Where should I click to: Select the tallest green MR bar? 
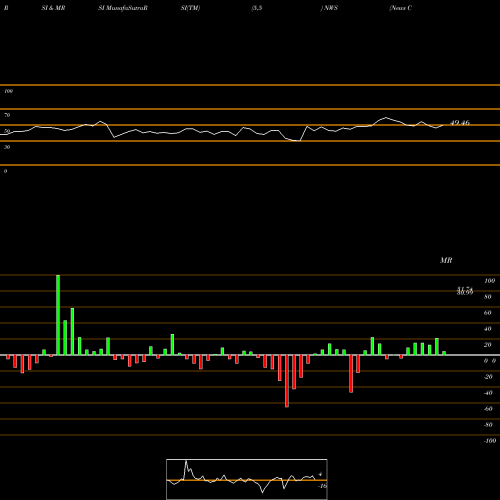(x=58, y=315)
